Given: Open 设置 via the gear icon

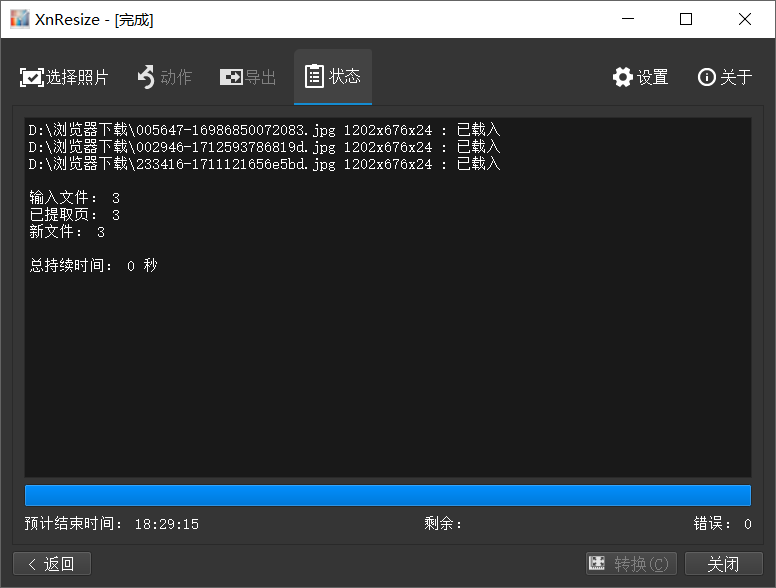Looking at the screenshot, I should click(x=623, y=77).
